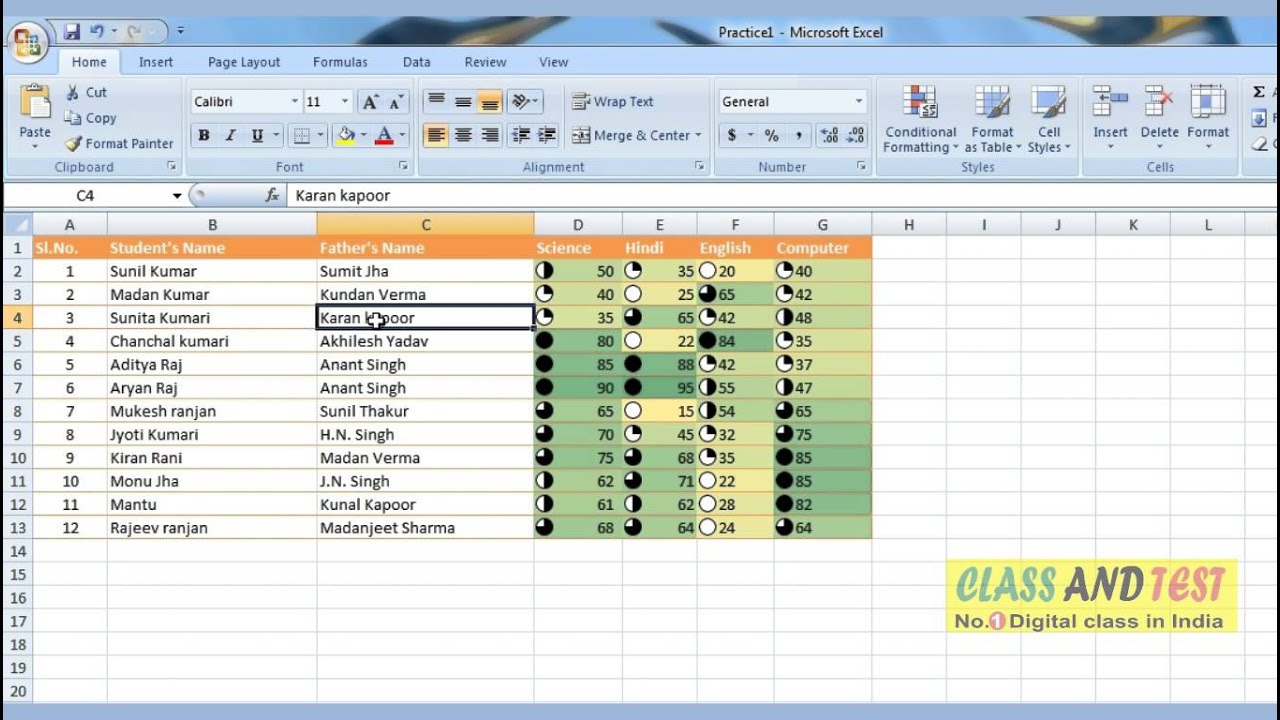
Task: Open the Office Button menu
Action: click(27, 42)
